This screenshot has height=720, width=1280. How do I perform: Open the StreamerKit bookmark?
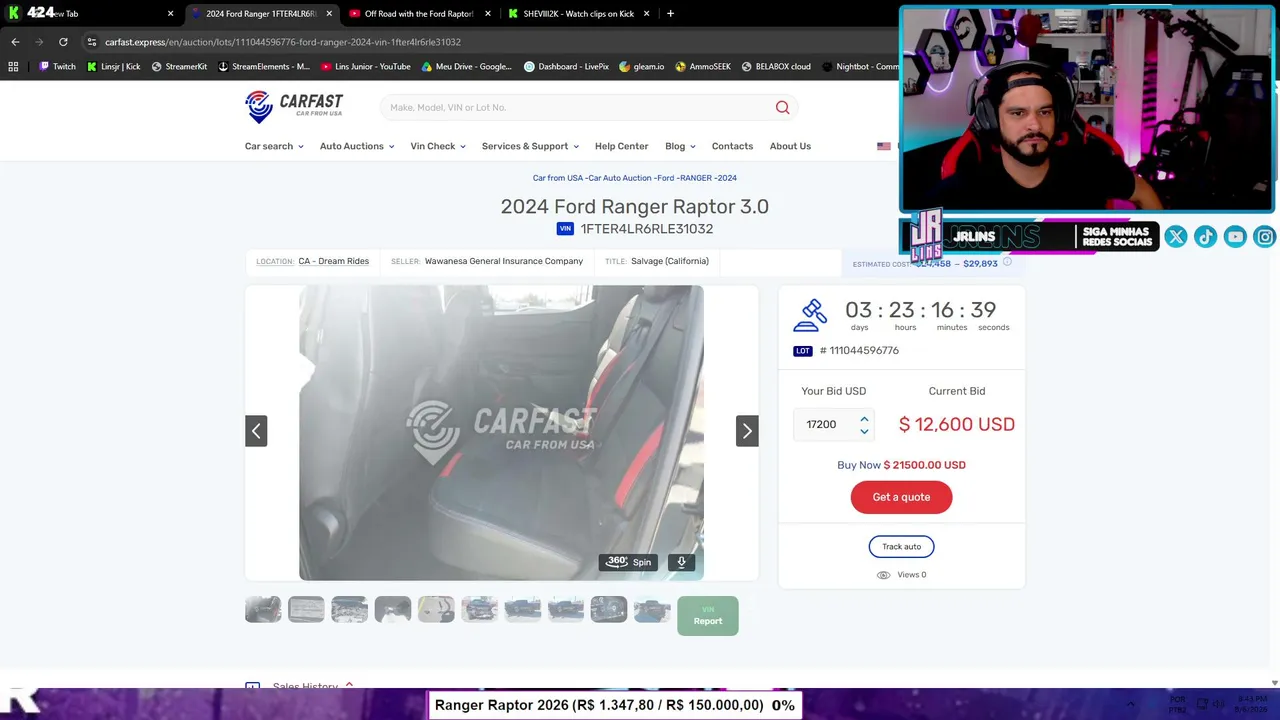pos(180,67)
